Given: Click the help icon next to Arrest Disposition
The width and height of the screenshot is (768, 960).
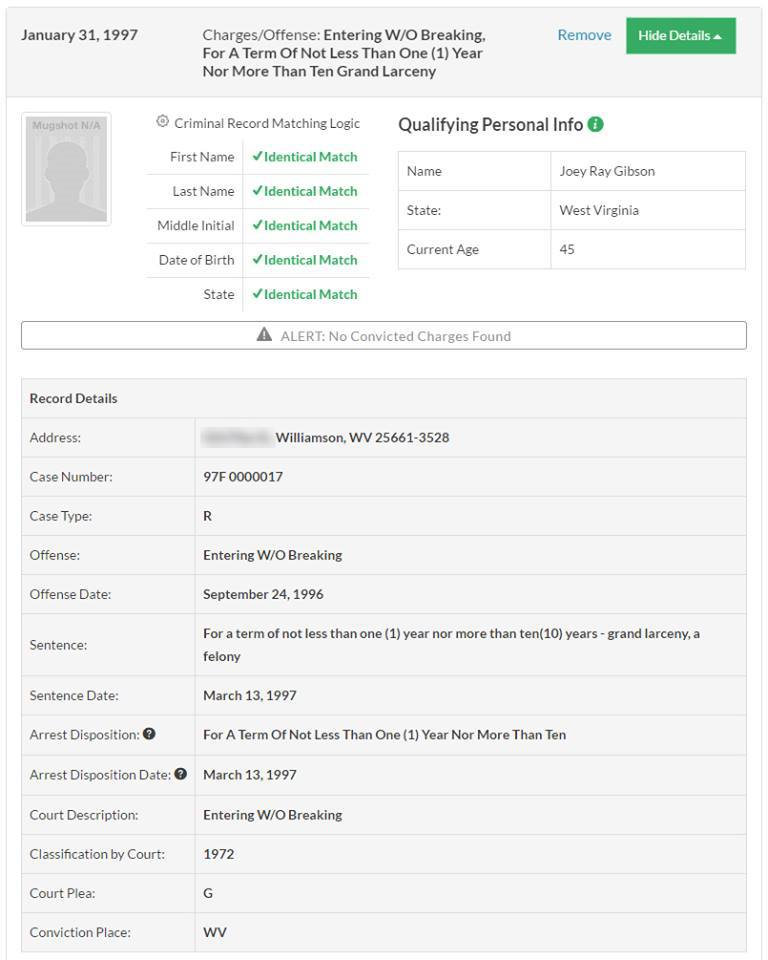Looking at the screenshot, I should [149, 734].
